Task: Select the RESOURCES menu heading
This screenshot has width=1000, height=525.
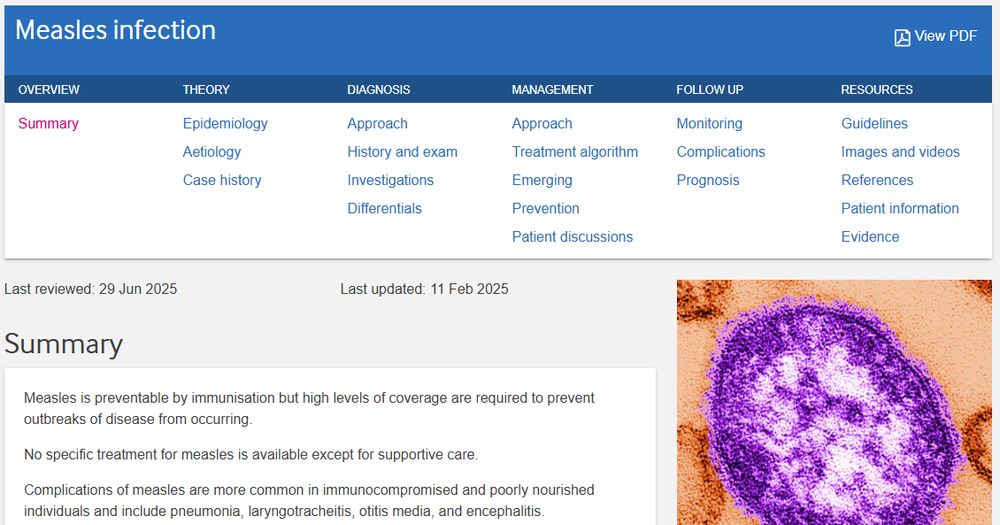Action: click(x=876, y=90)
